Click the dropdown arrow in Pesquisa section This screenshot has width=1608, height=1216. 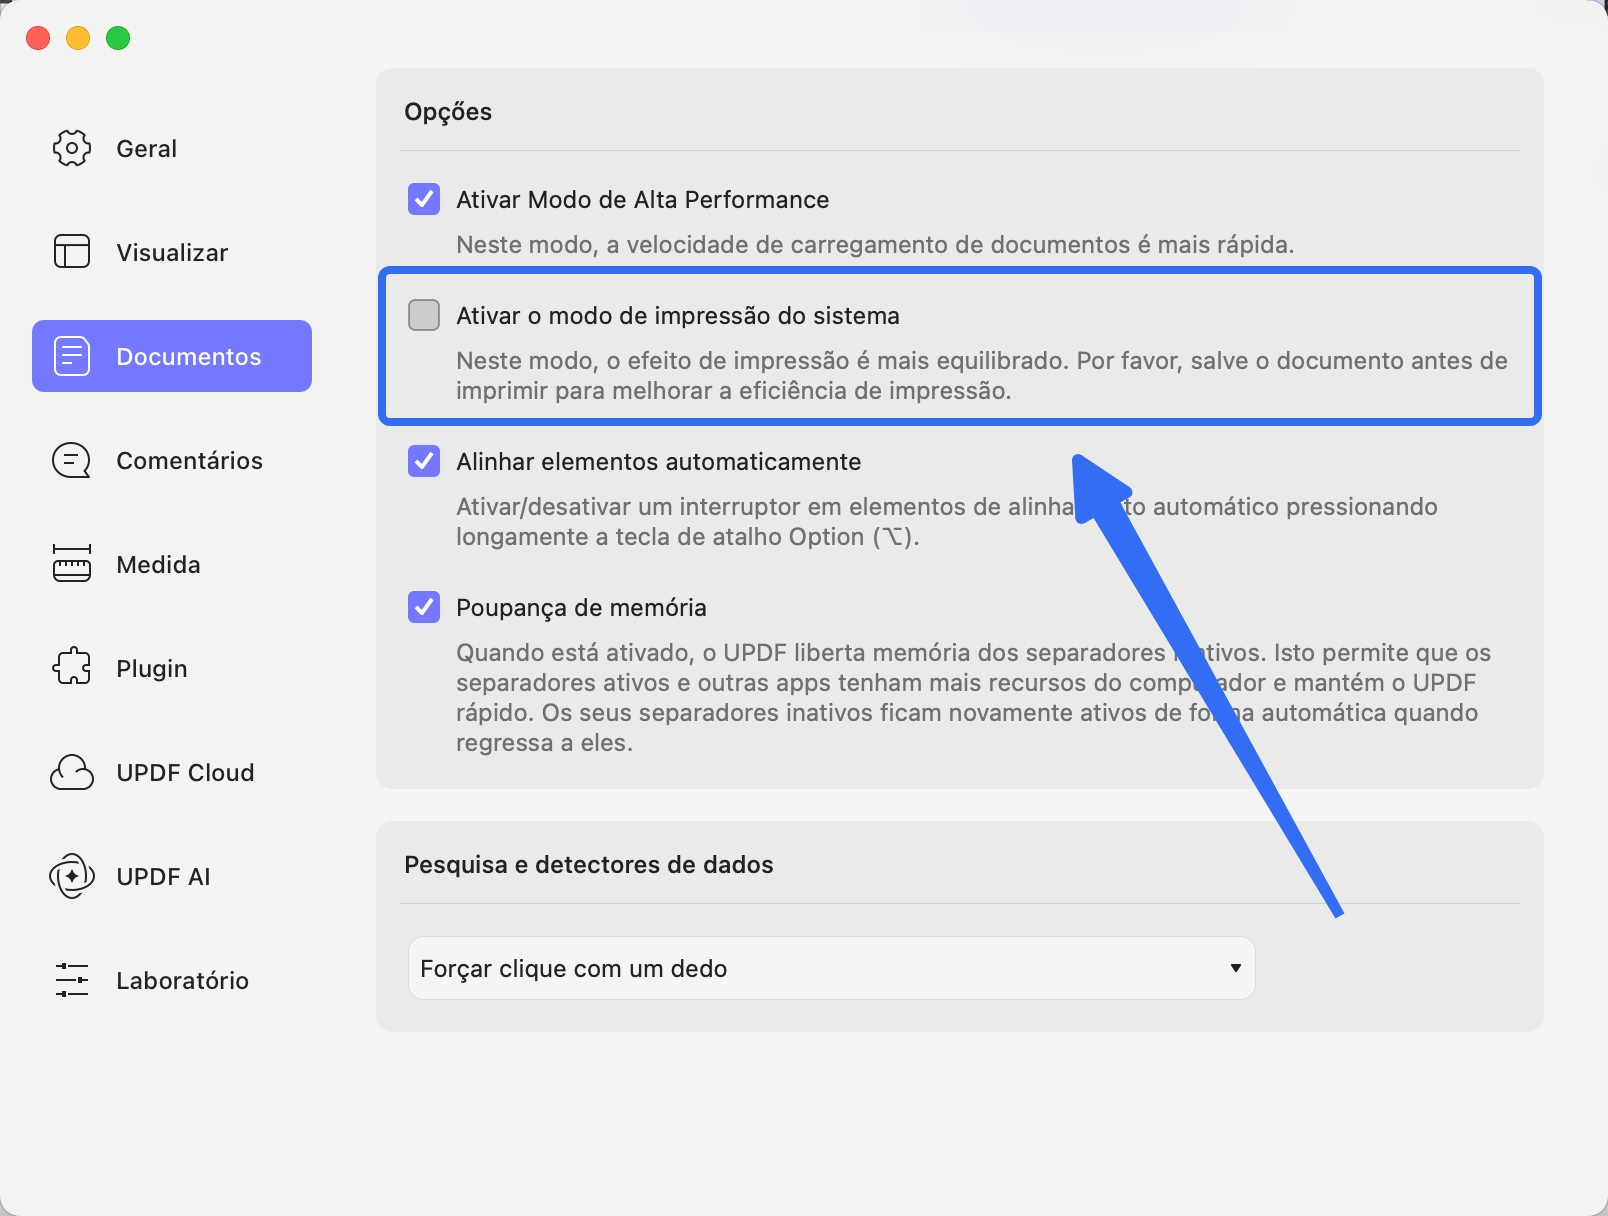pos(1236,968)
